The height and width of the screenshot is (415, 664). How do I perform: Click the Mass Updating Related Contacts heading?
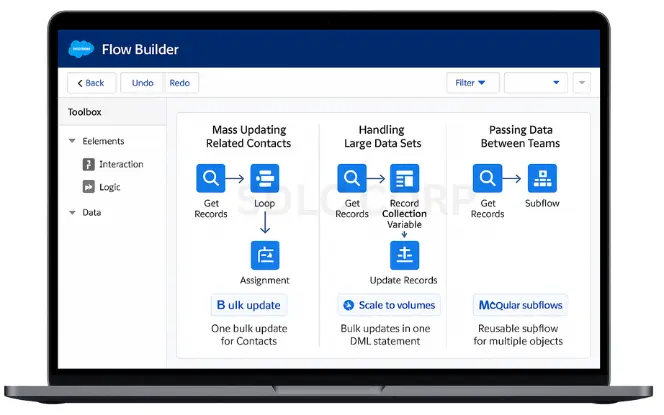[249, 136]
